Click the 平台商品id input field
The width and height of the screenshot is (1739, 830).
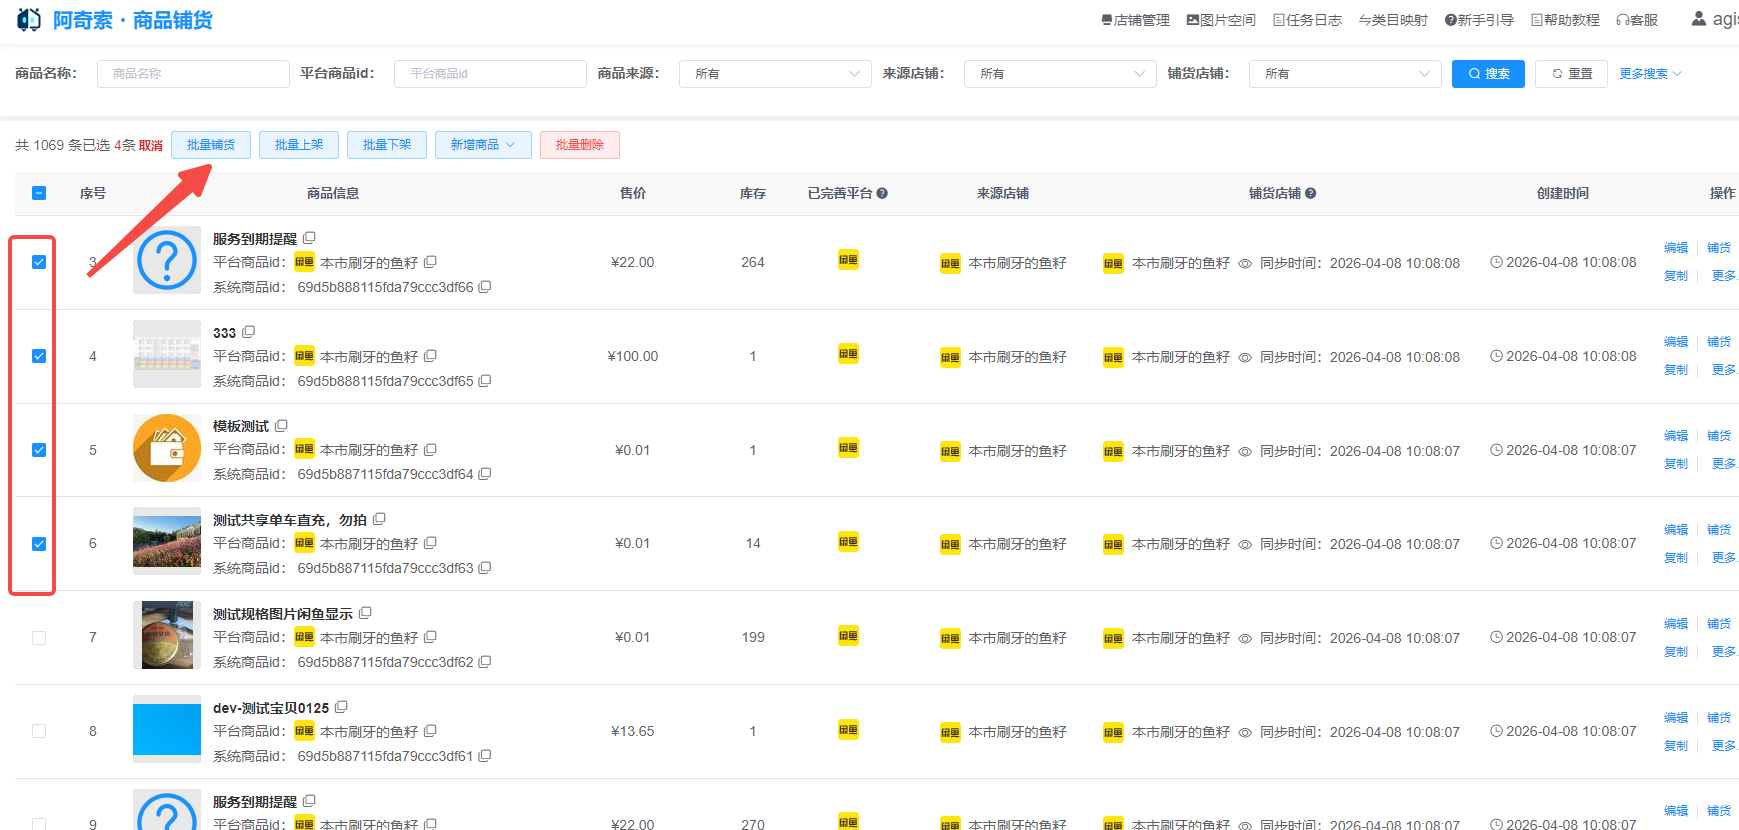click(x=490, y=74)
